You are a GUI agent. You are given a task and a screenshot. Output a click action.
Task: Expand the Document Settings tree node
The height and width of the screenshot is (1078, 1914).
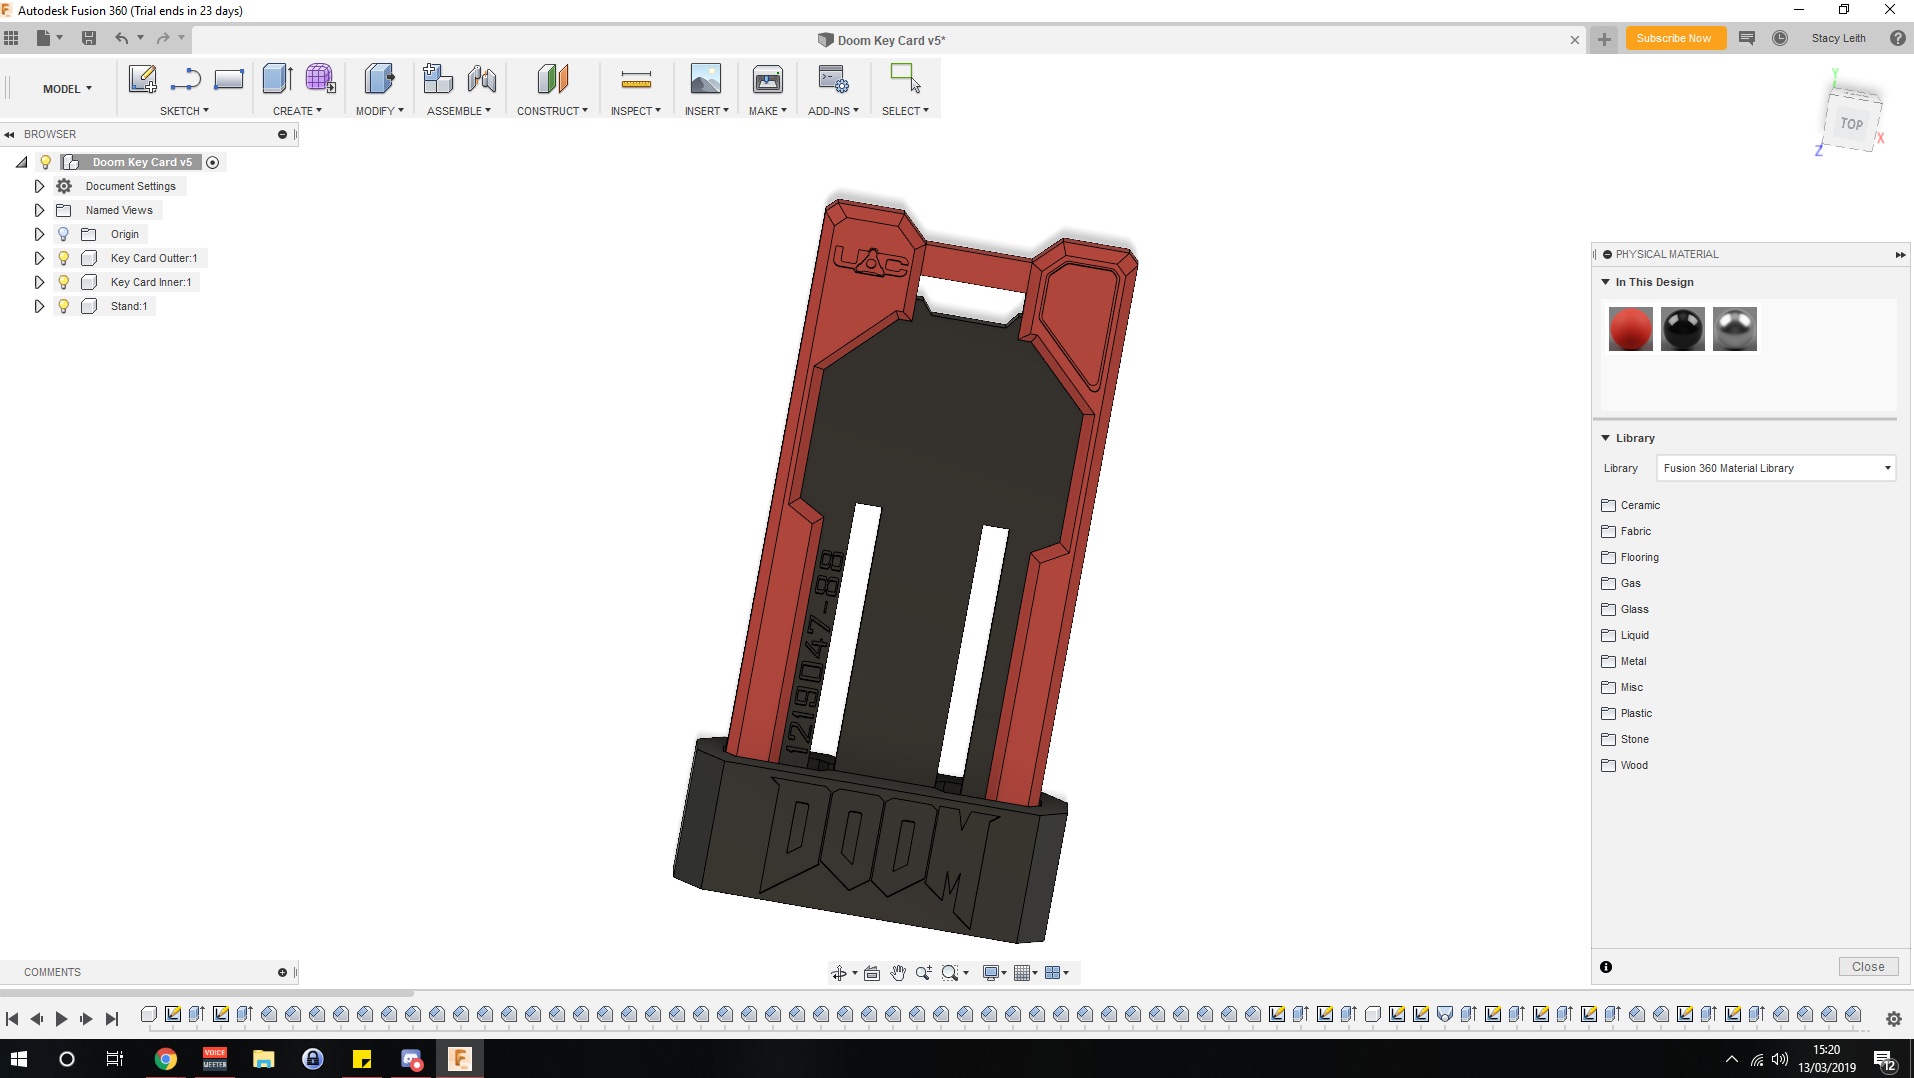coord(39,186)
